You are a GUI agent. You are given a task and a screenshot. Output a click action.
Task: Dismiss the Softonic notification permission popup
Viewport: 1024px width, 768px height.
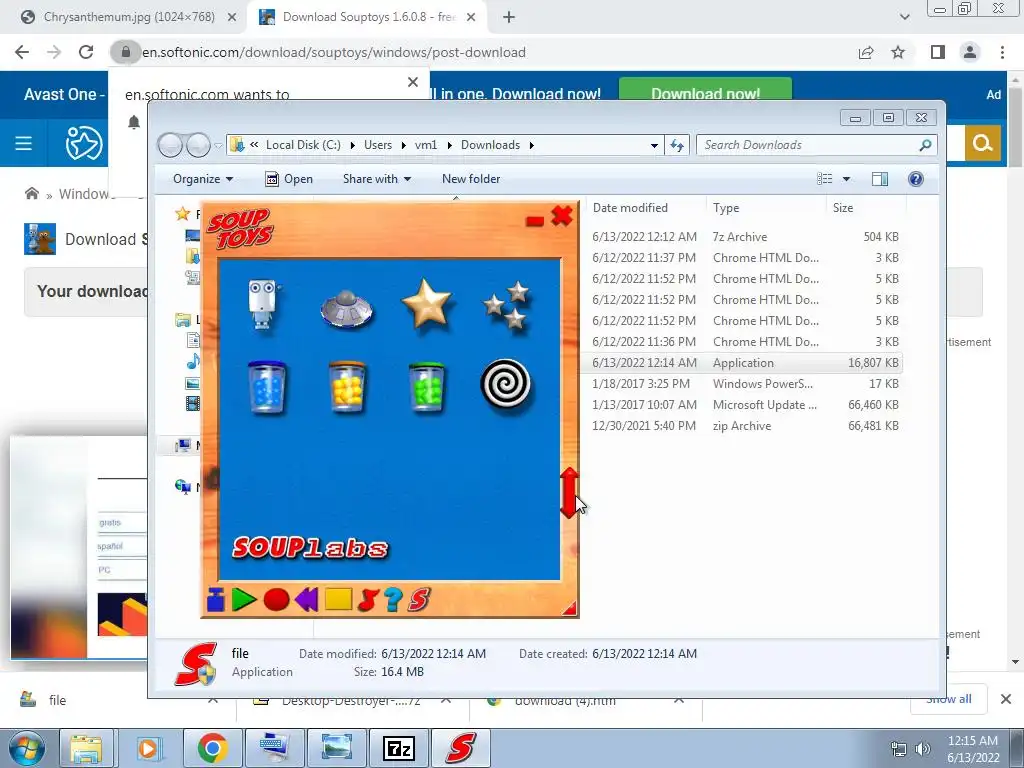tap(413, 82)
